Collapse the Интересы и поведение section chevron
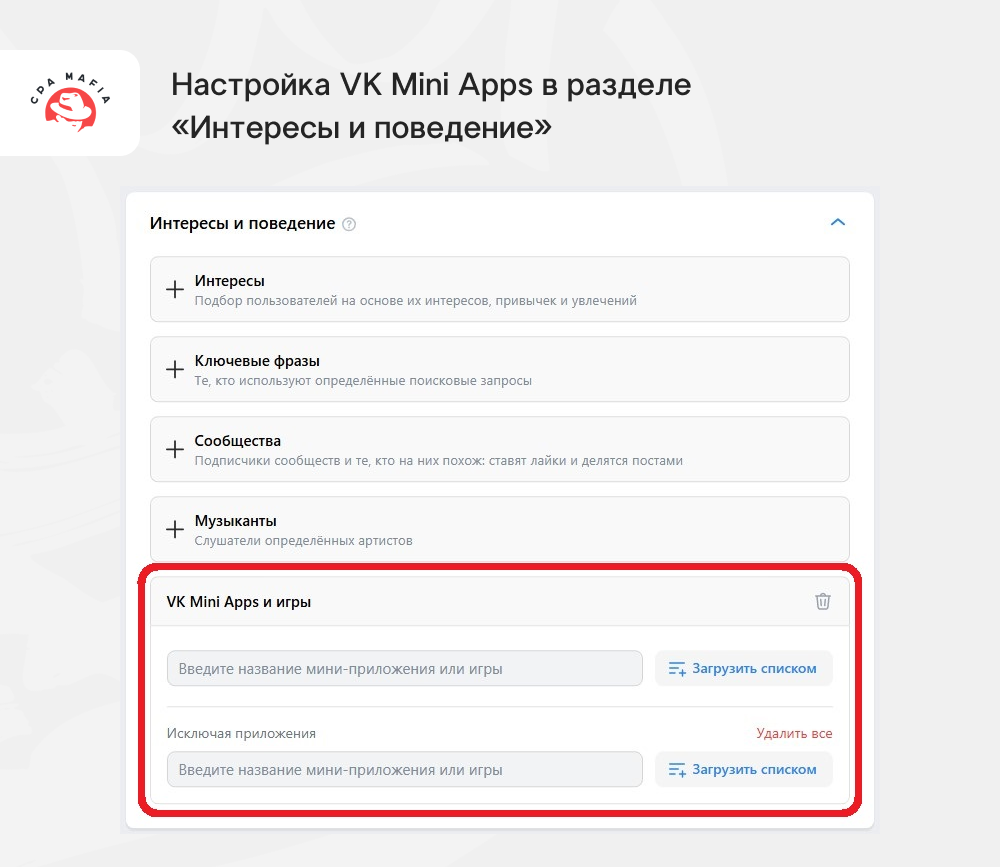Viewport: 1000px width, 867px height. point(837,222)
